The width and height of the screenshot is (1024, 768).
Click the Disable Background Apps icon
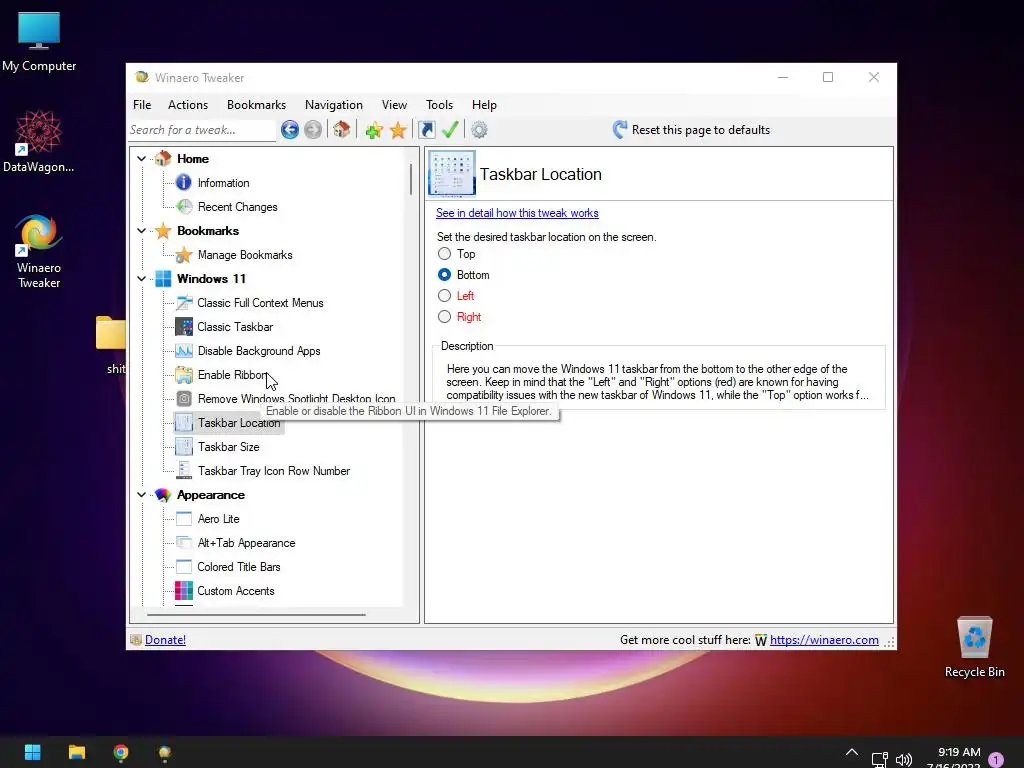pos(184,351)
